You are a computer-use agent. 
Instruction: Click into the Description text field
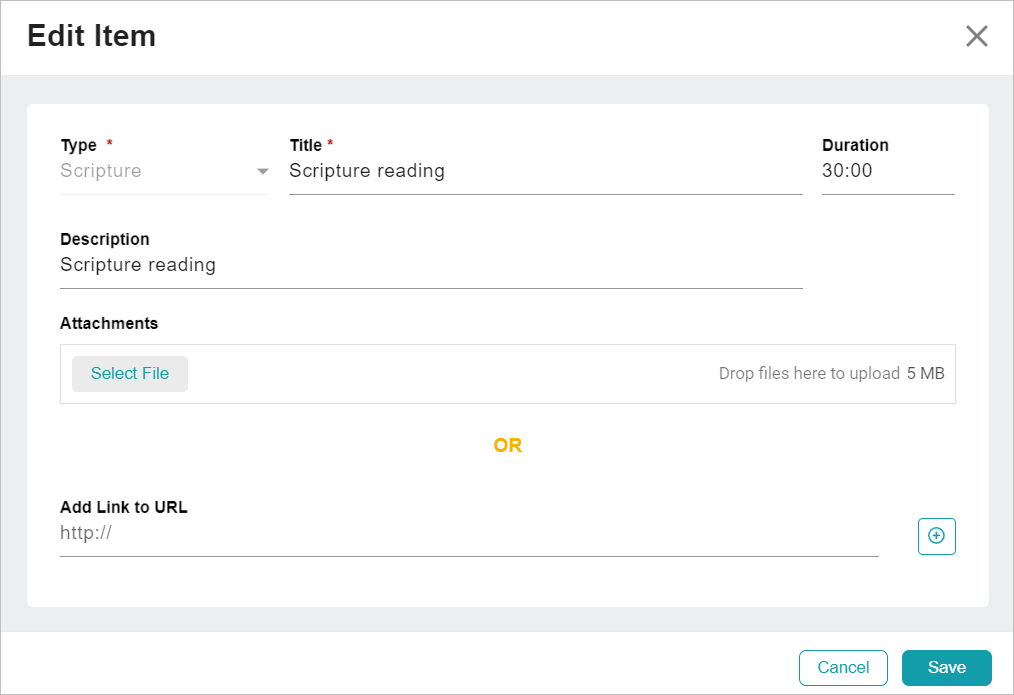430,265
